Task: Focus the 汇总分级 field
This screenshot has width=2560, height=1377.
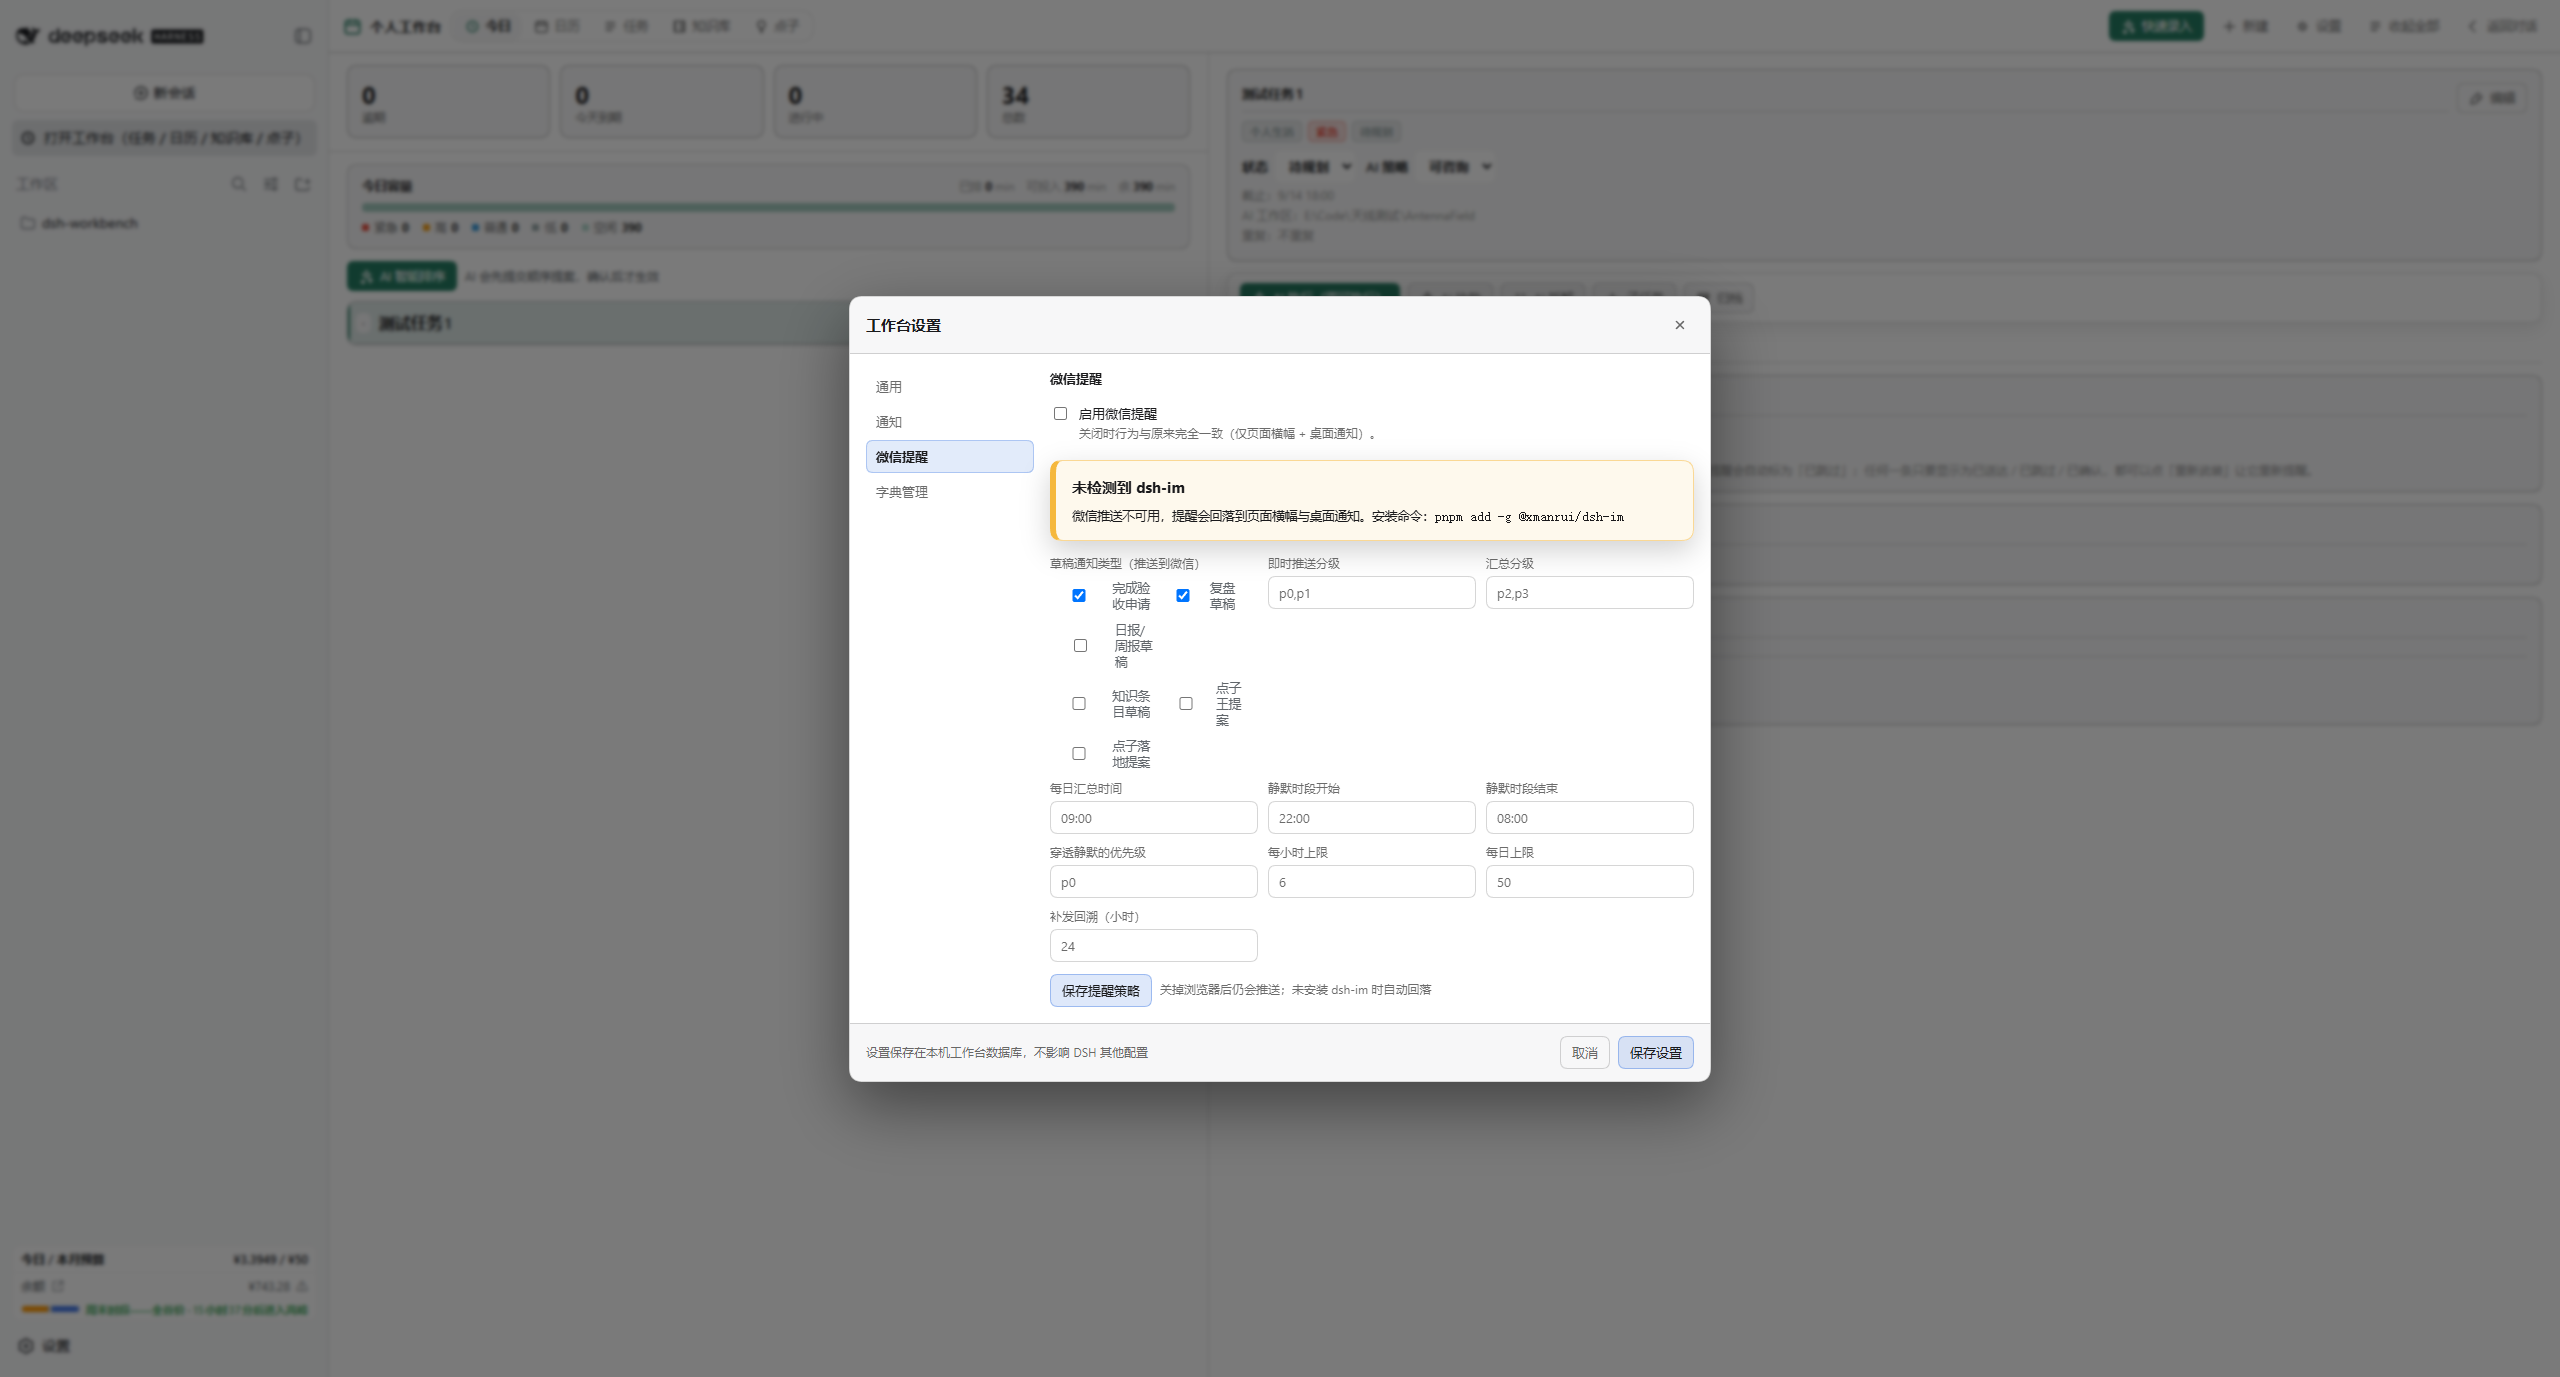Action: (1589, 593)
